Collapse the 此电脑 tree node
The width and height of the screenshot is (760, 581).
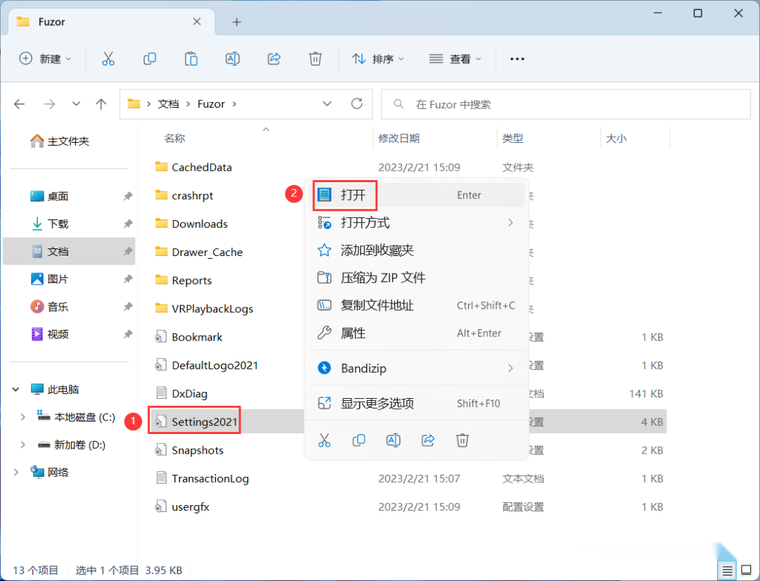[x=16, y=390]
